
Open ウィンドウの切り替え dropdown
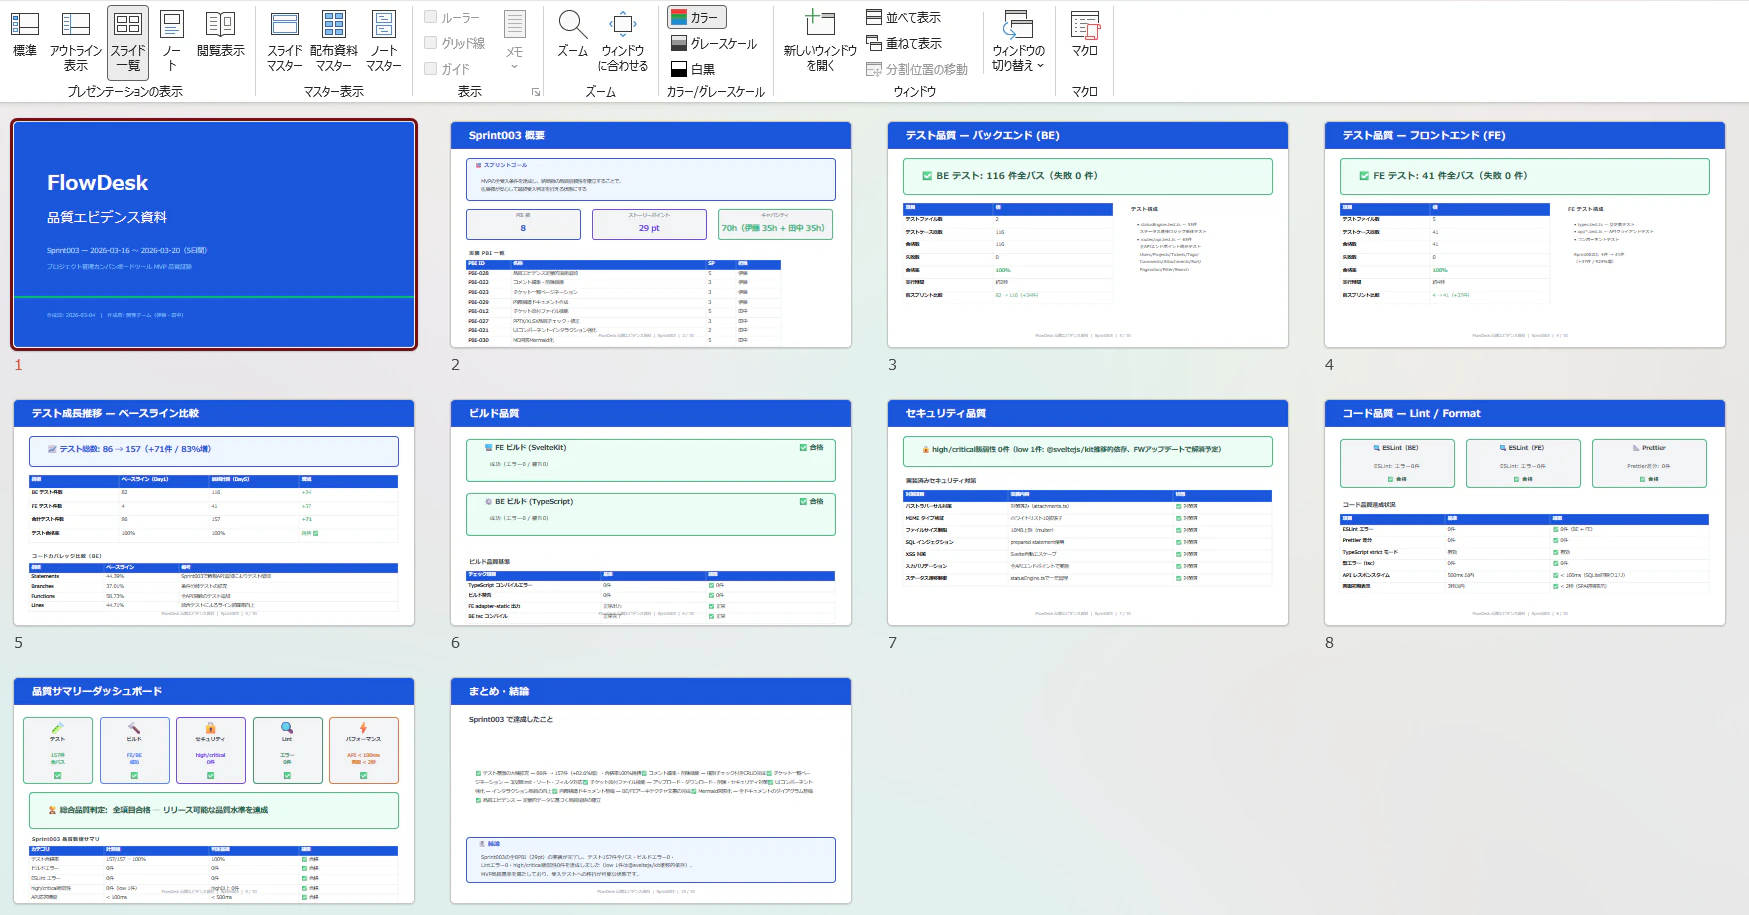point(1018,41)
